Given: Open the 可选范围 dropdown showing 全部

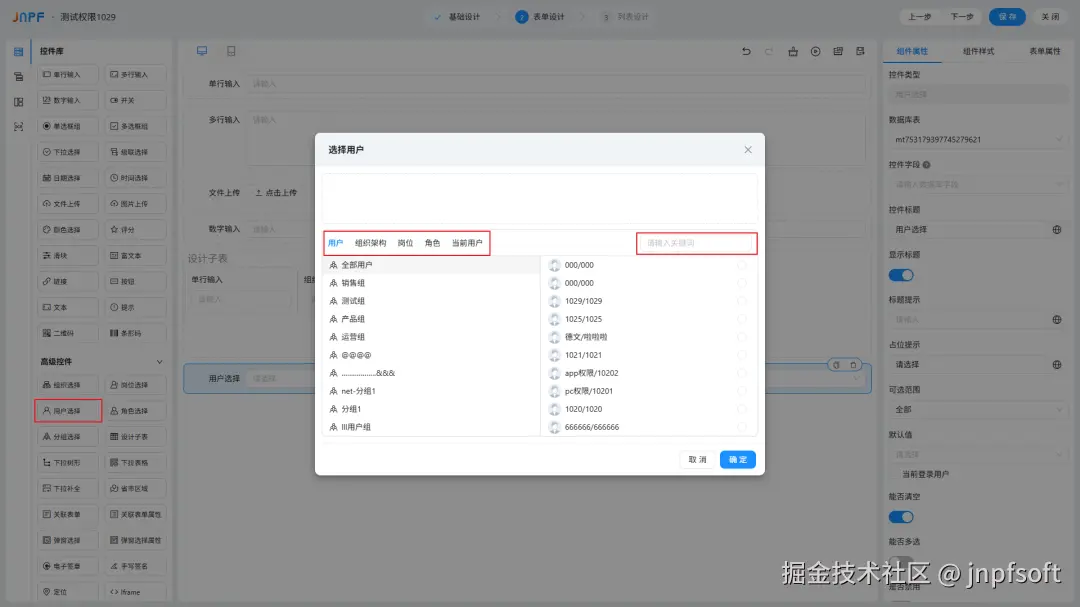Looking at the screenshot, I should click(977, 409).
